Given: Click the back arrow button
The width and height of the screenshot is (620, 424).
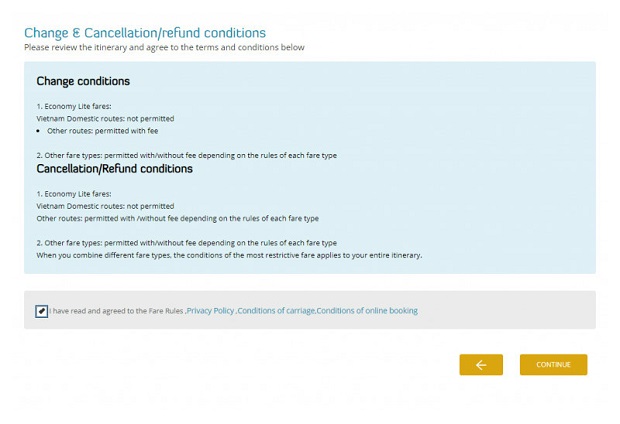Looking at the screenshot, I should [481, 365].
